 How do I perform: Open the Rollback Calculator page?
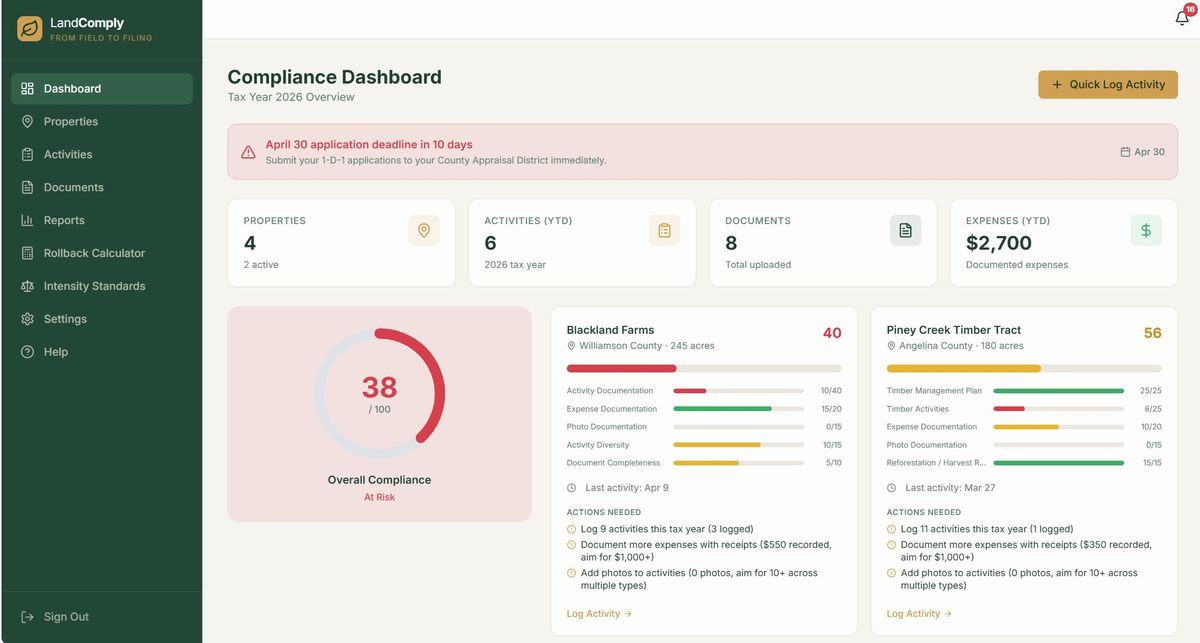coord(102,253)
